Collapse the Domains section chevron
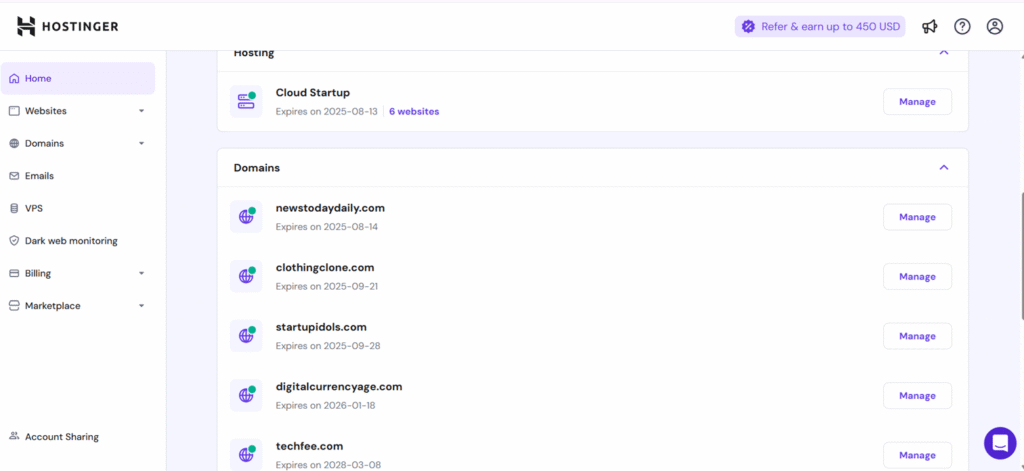1024x471 pixels. pyautogui.click(x=944, y=167)
